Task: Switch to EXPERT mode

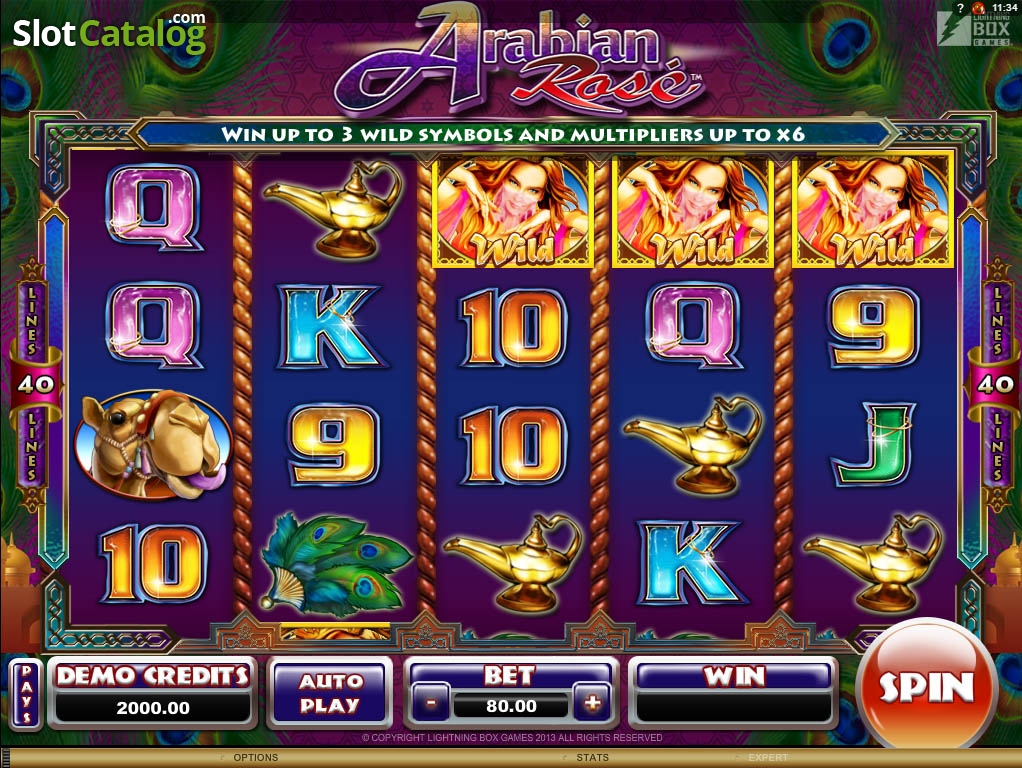Action: 768,758
